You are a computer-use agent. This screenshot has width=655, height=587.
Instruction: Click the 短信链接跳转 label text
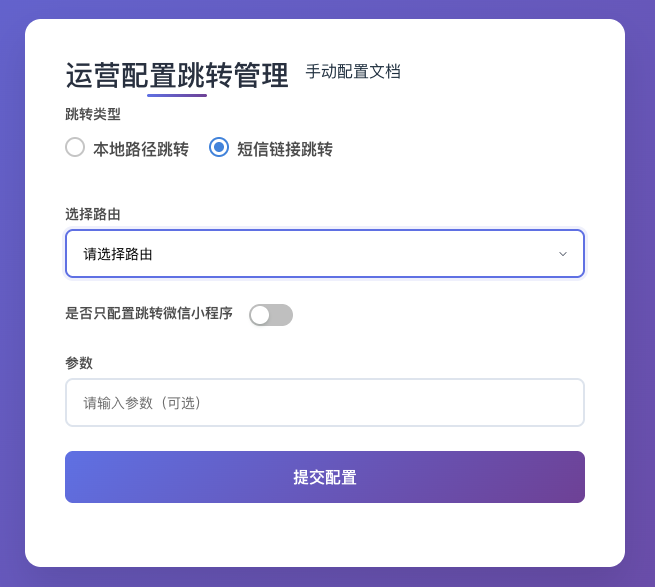coord(285,149)
